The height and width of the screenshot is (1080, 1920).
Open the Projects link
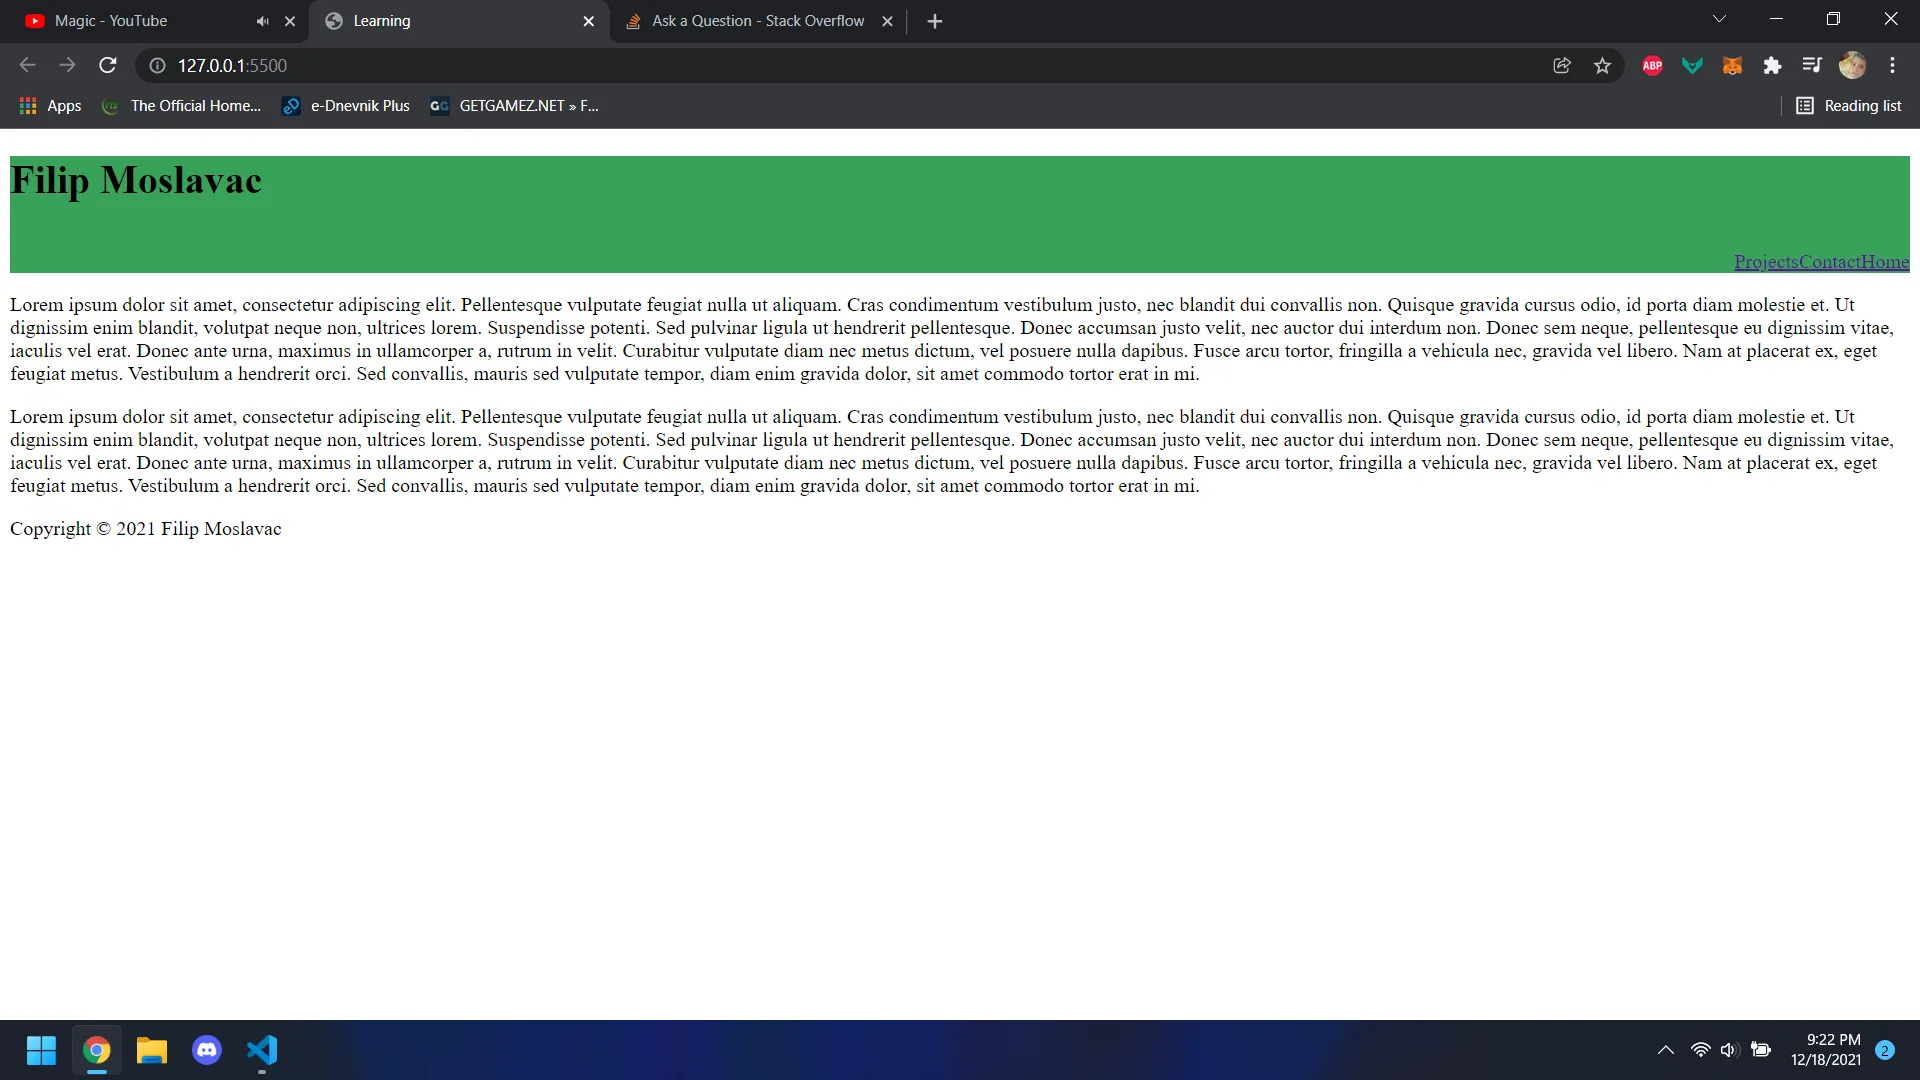[x=1765, y=262]
